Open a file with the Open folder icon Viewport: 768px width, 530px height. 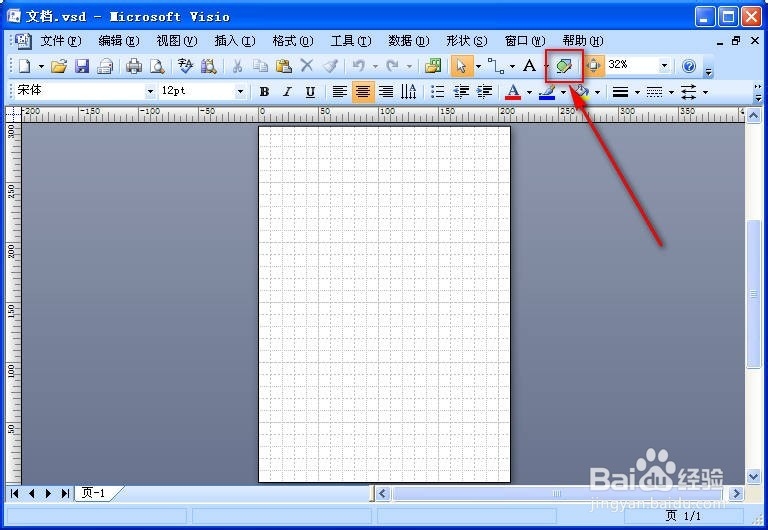pyautogui.click(x=59, y=66)
